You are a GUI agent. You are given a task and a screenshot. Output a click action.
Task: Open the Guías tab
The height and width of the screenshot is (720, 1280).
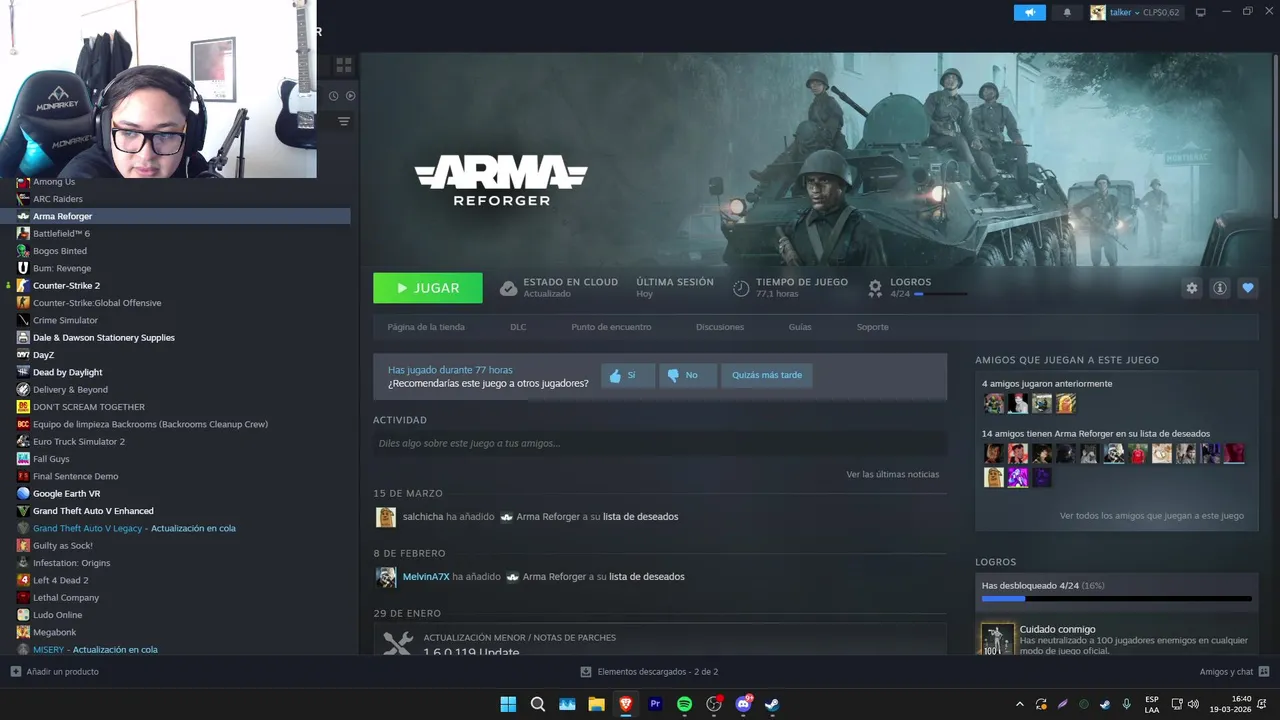[x=800, y=327]
